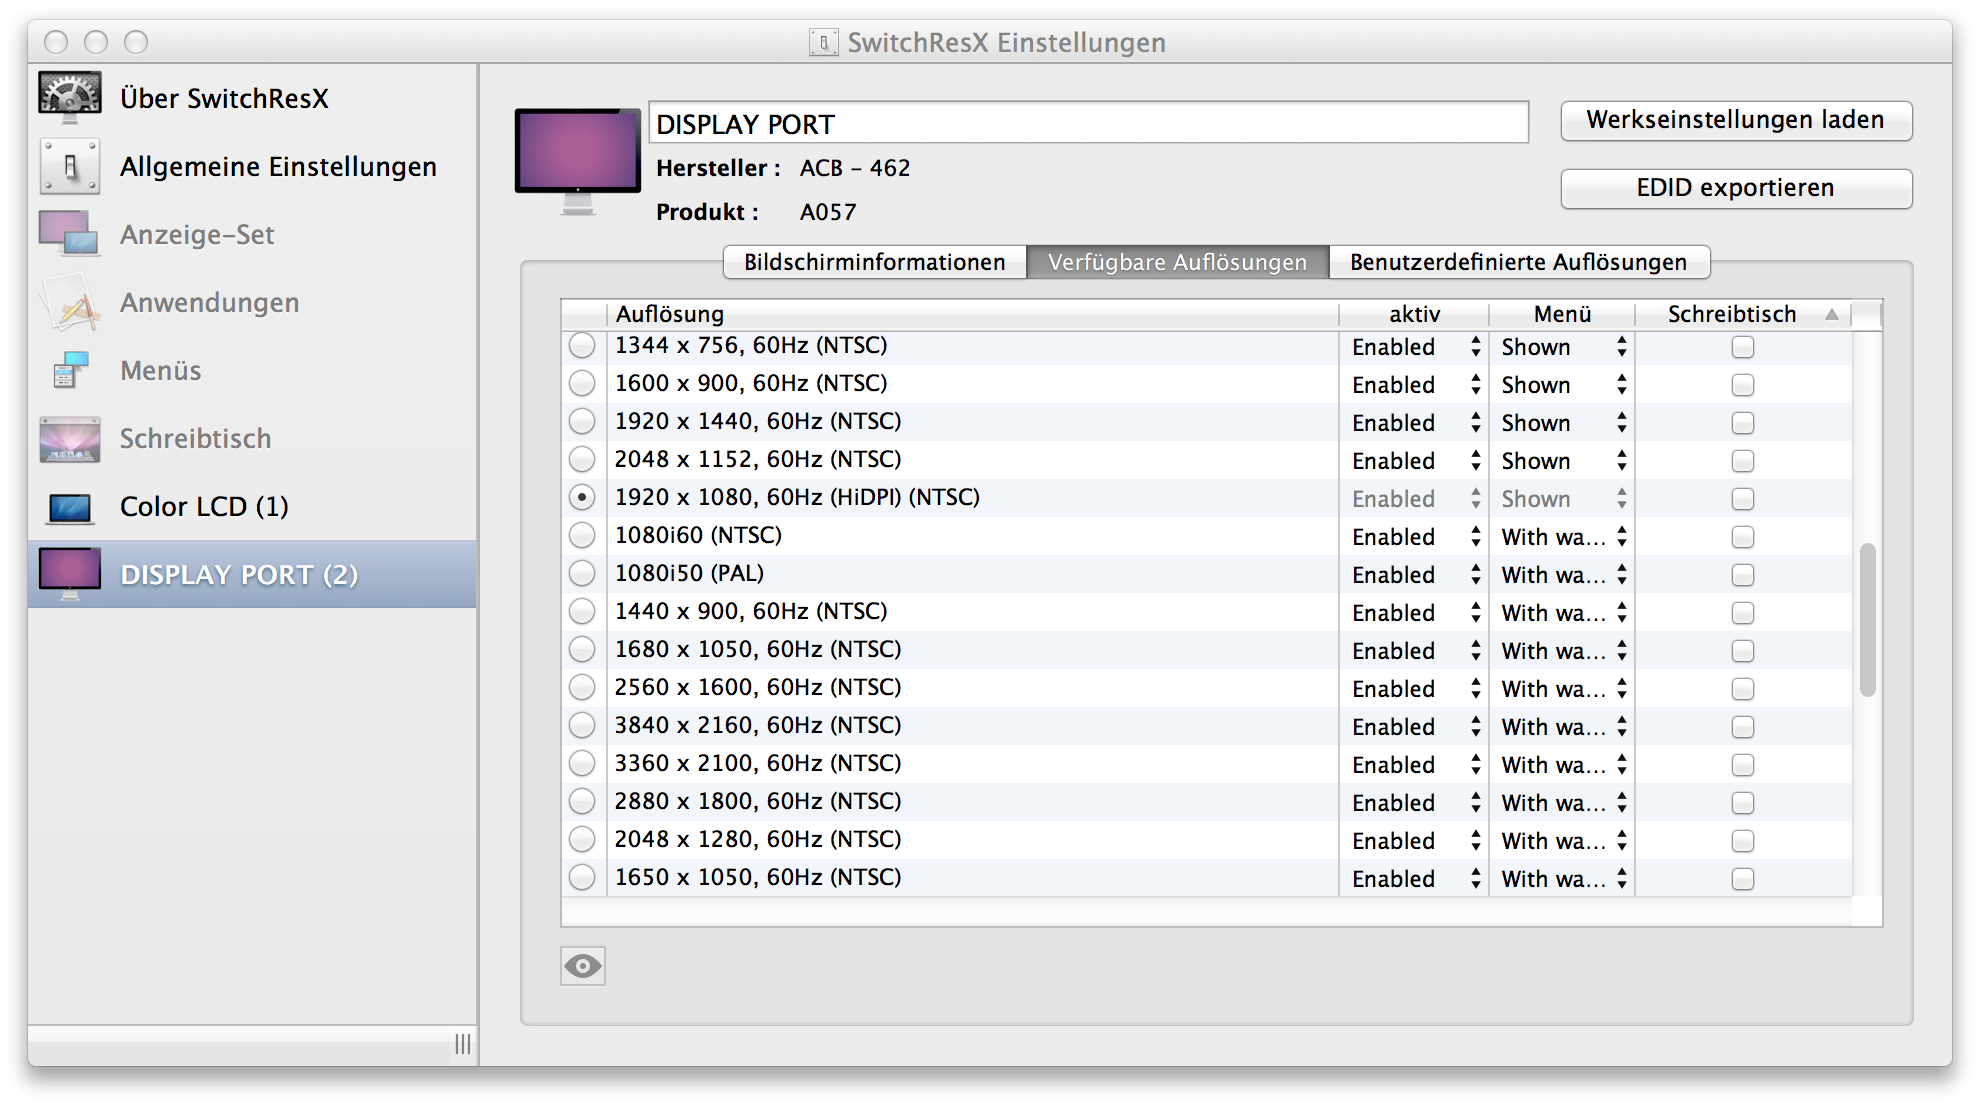Select radio button for 2560 x 1600 resolution
Viewport: 1980px width, 1106px height.
coord(582,688)
